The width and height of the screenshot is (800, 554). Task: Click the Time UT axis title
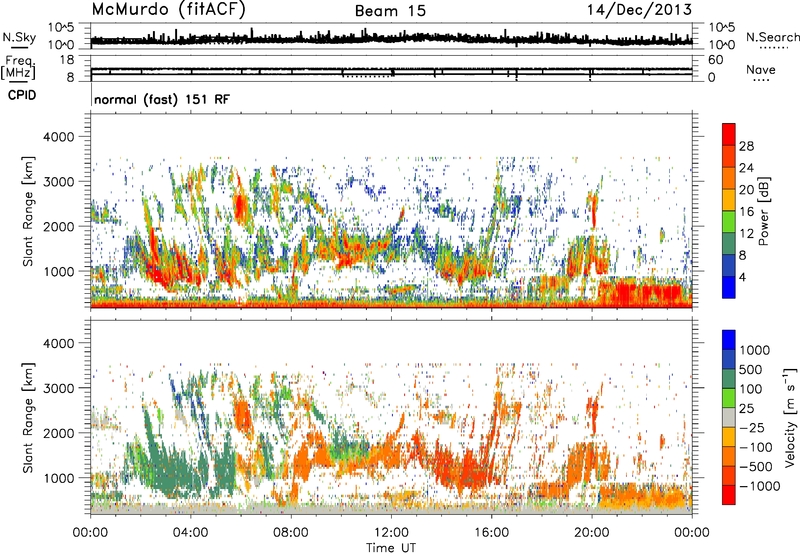[x=391, y=548]
